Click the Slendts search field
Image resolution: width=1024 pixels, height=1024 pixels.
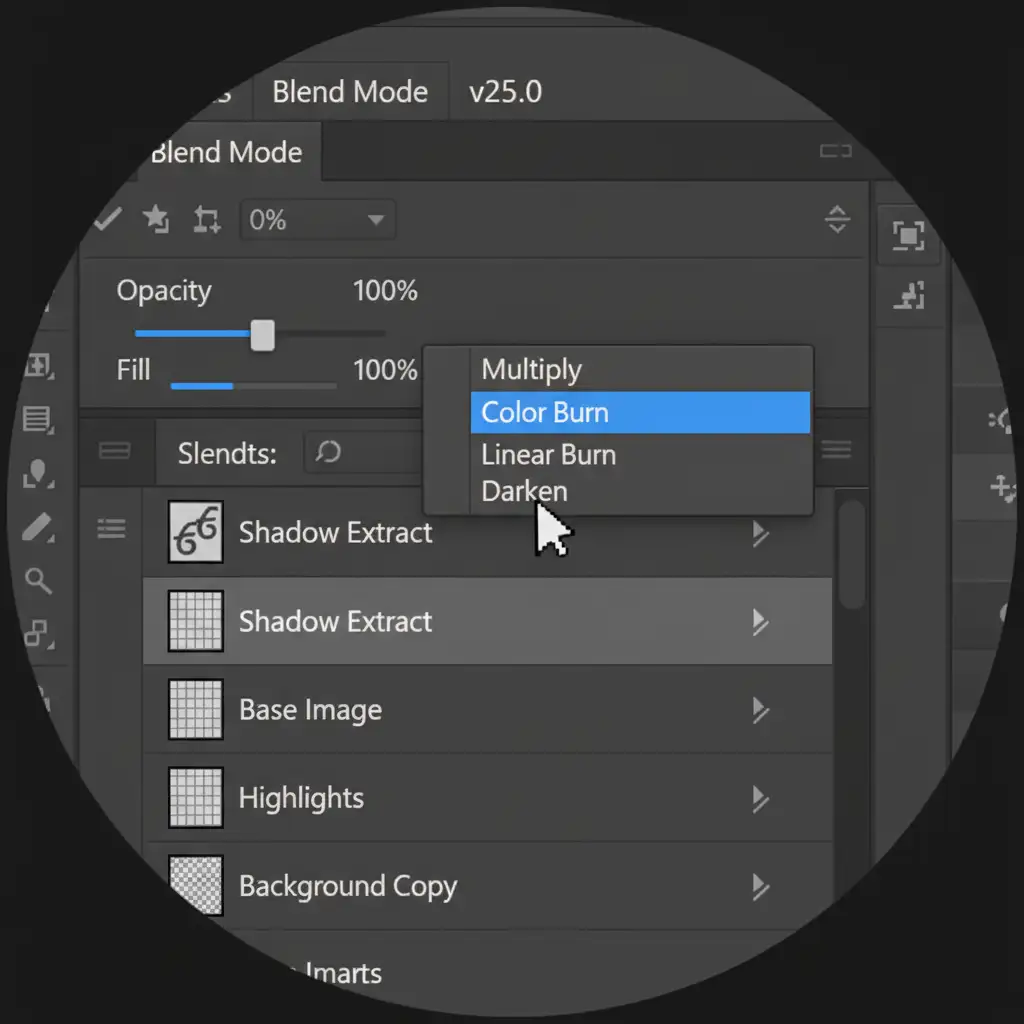point(360,453)
